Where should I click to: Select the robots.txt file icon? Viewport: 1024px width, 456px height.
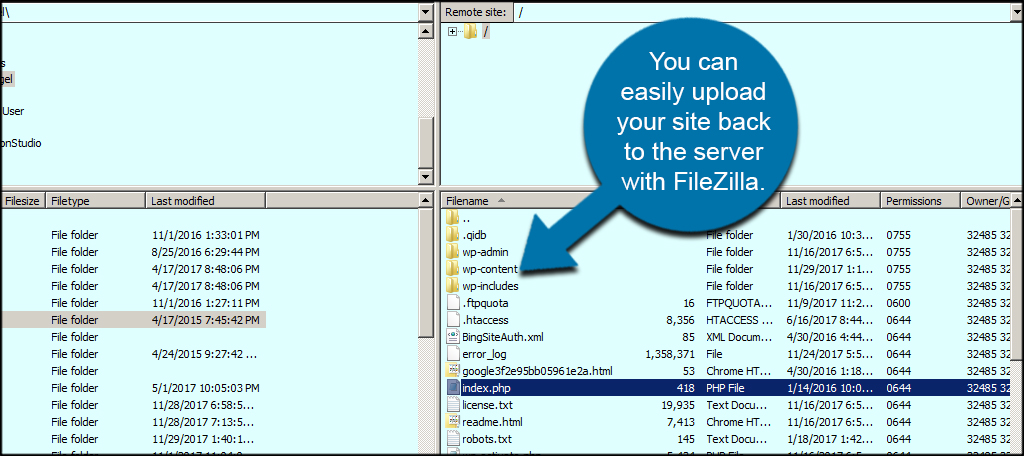point(453,438)
